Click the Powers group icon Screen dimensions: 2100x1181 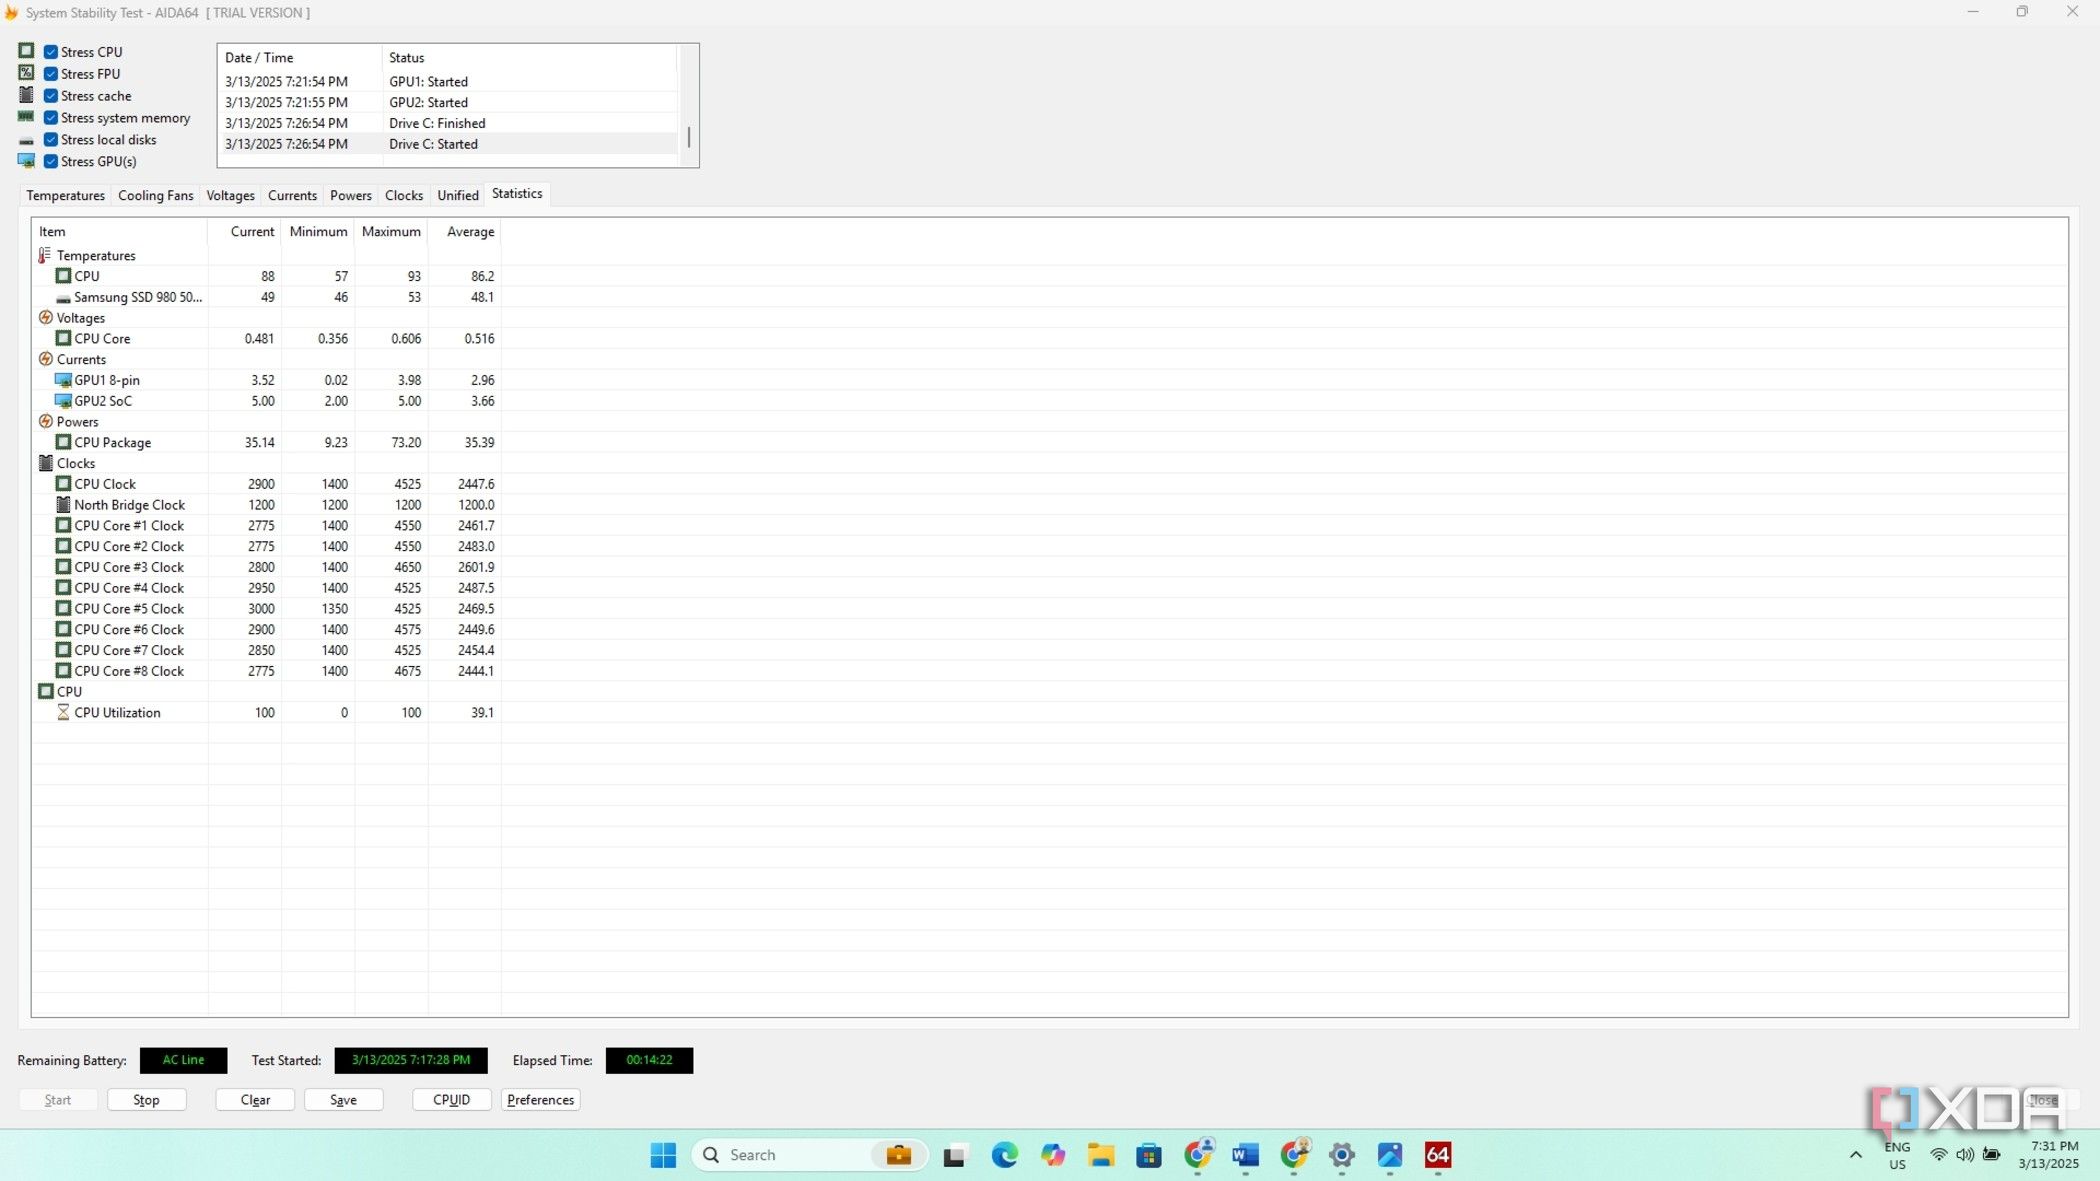(x=45, y=421)
